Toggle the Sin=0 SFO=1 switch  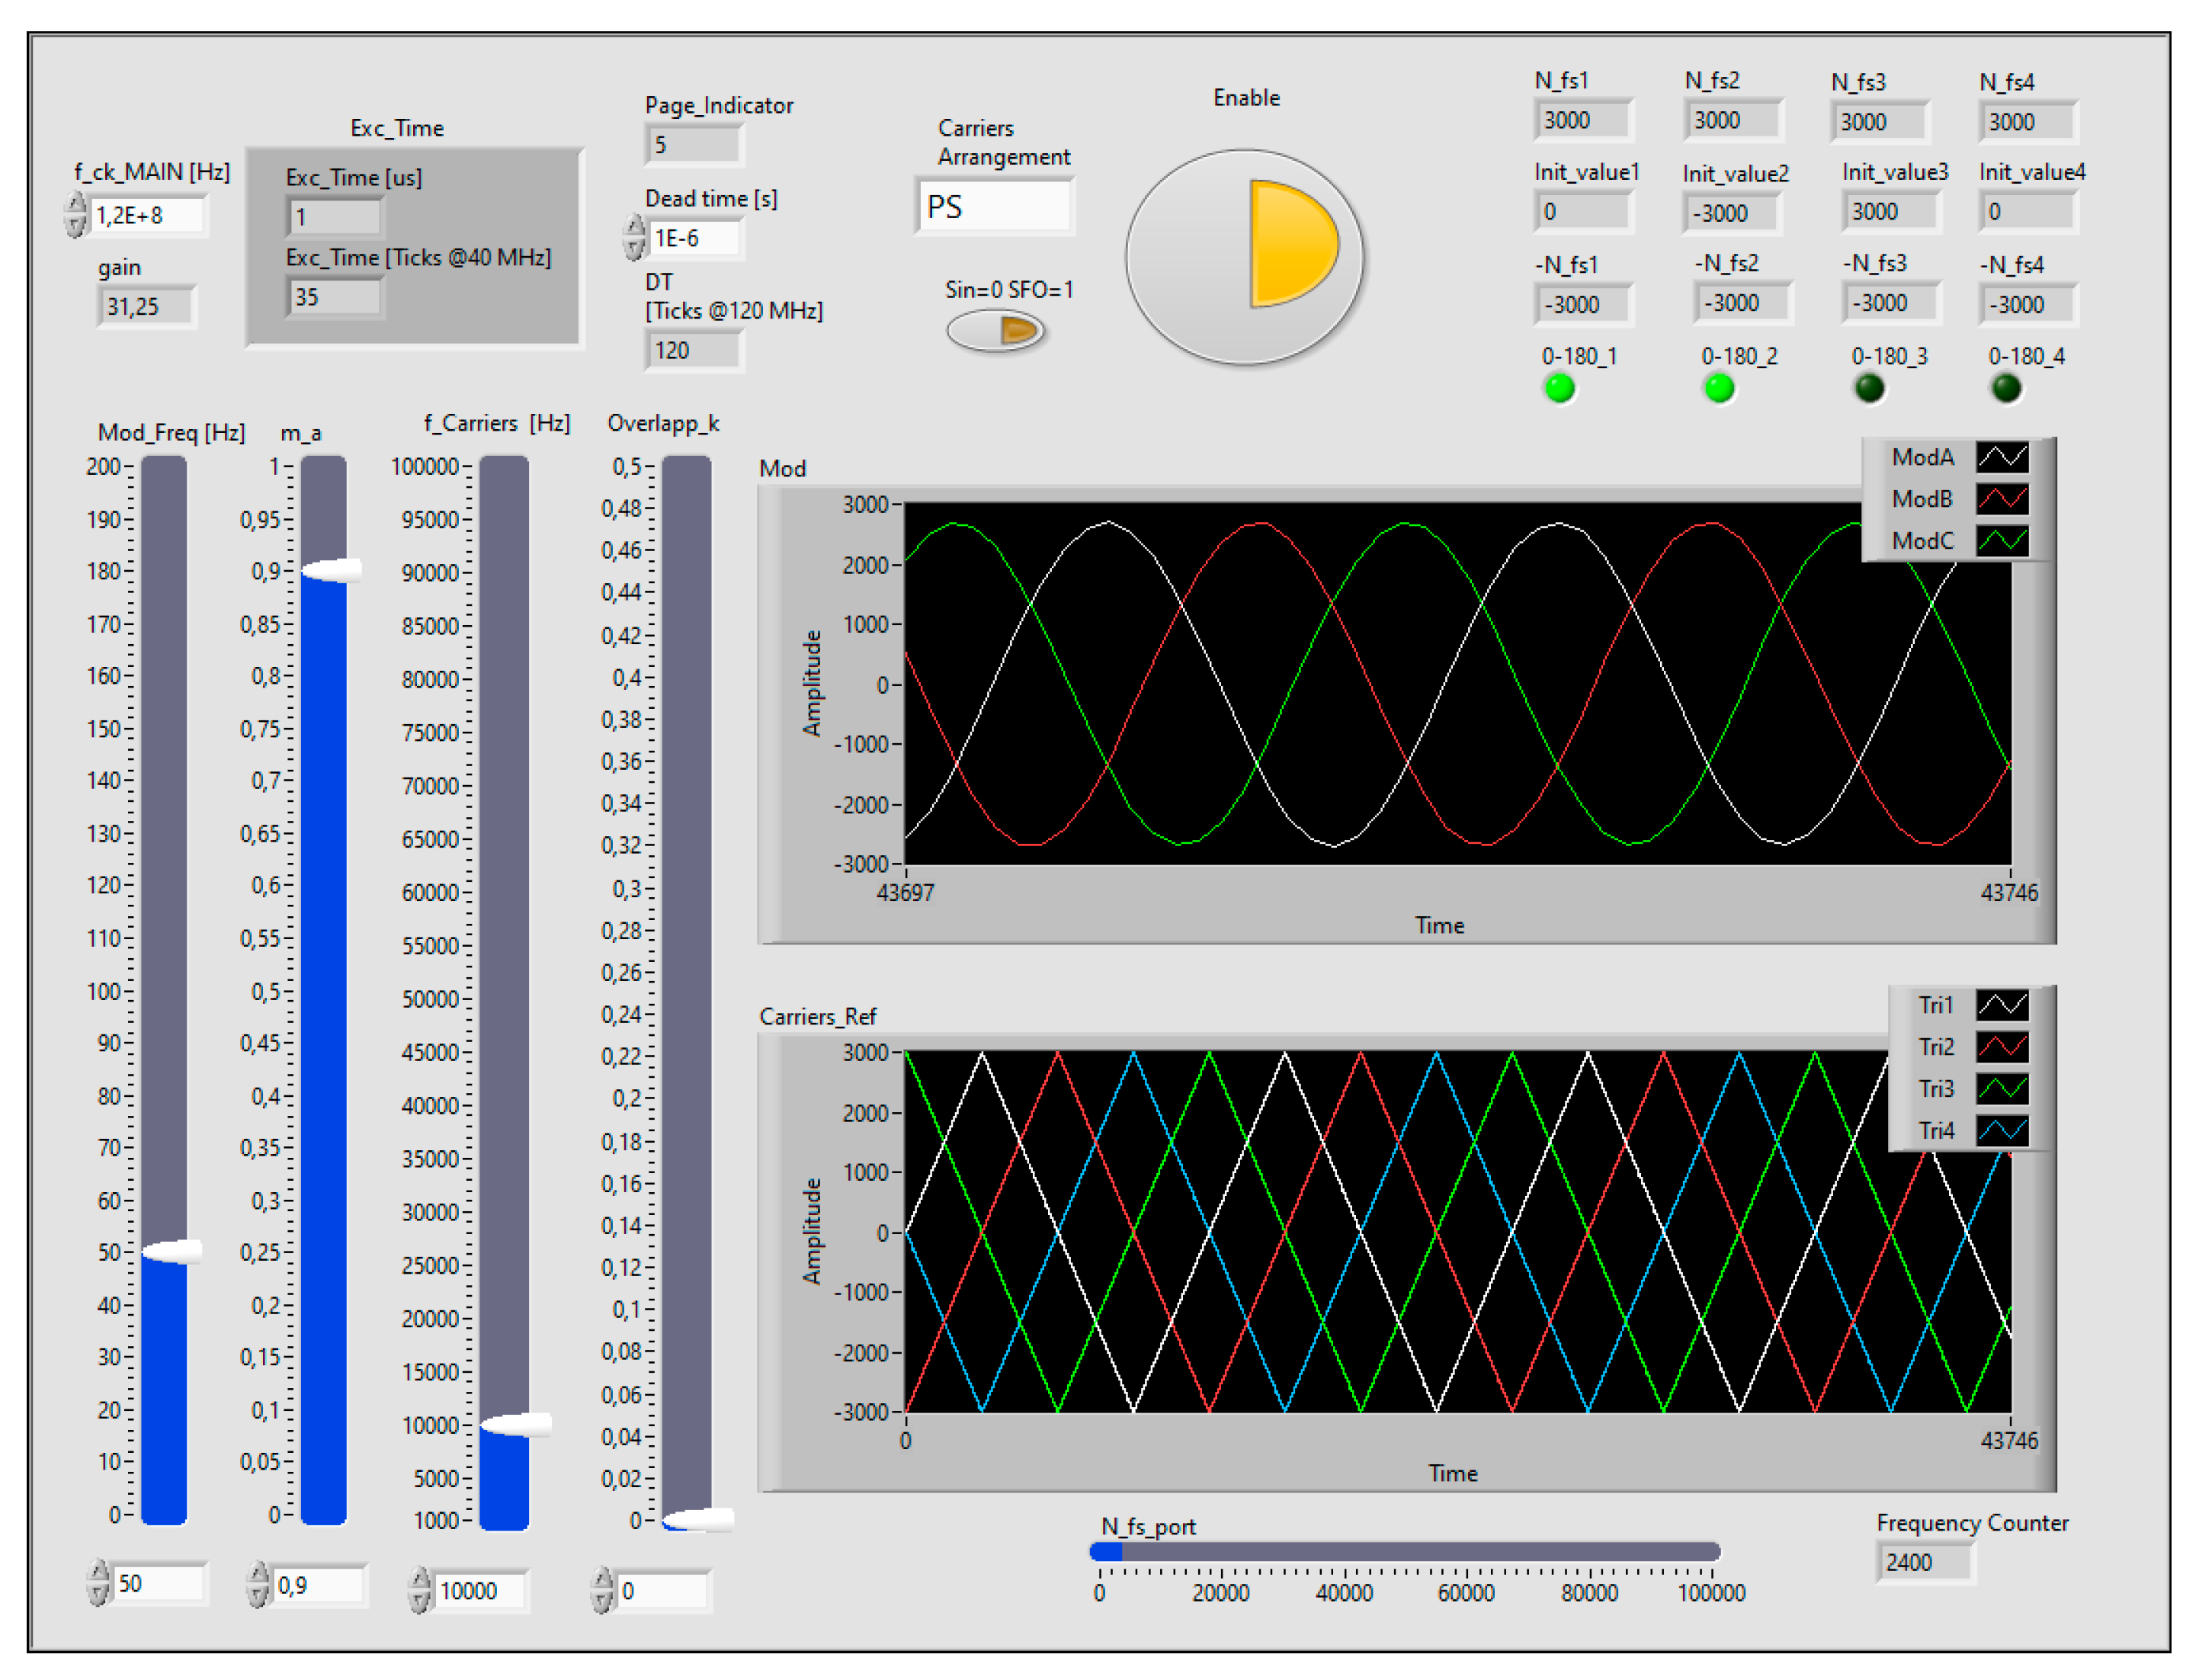click(x=995, y=331)
